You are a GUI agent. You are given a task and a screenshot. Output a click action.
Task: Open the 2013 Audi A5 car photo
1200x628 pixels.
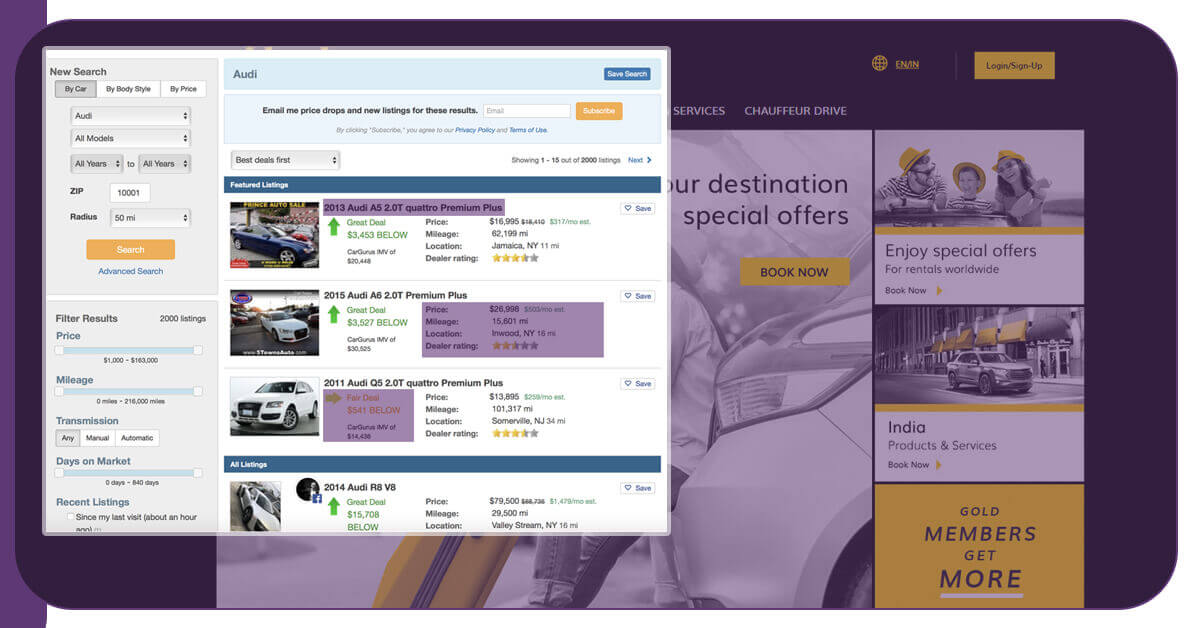point(275,235)
